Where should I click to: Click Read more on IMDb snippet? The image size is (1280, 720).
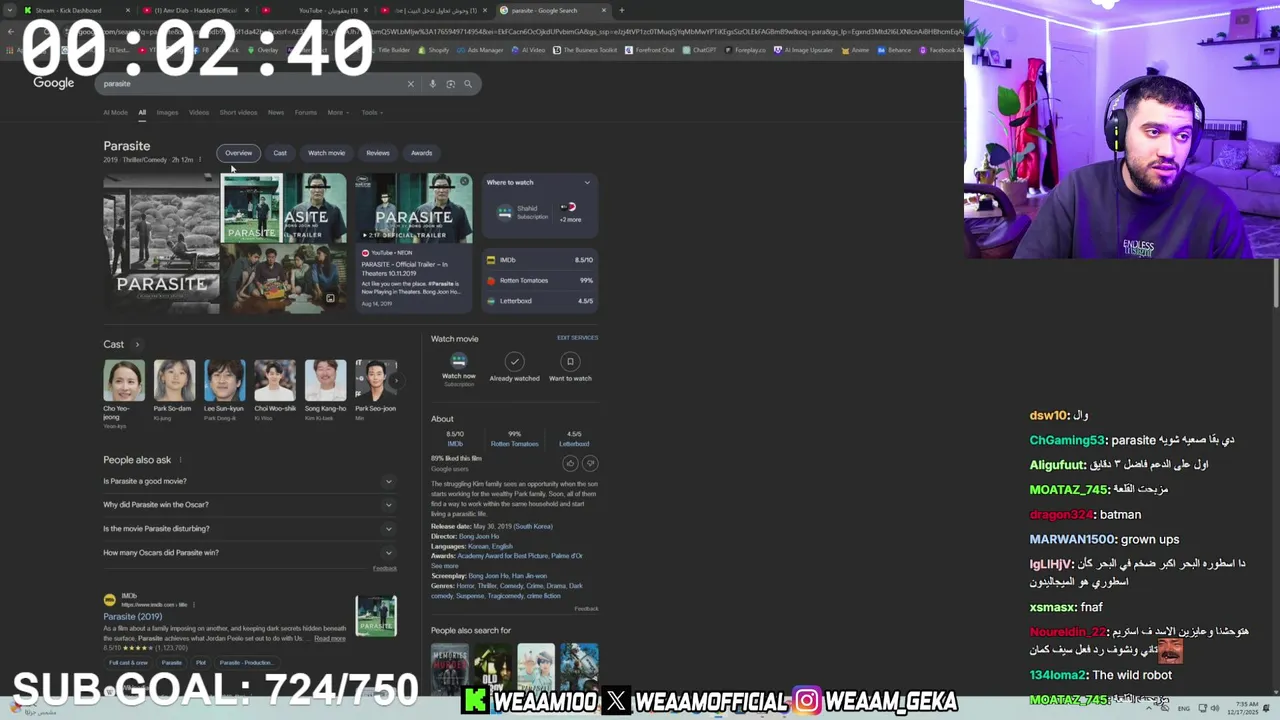pos(330,638)
